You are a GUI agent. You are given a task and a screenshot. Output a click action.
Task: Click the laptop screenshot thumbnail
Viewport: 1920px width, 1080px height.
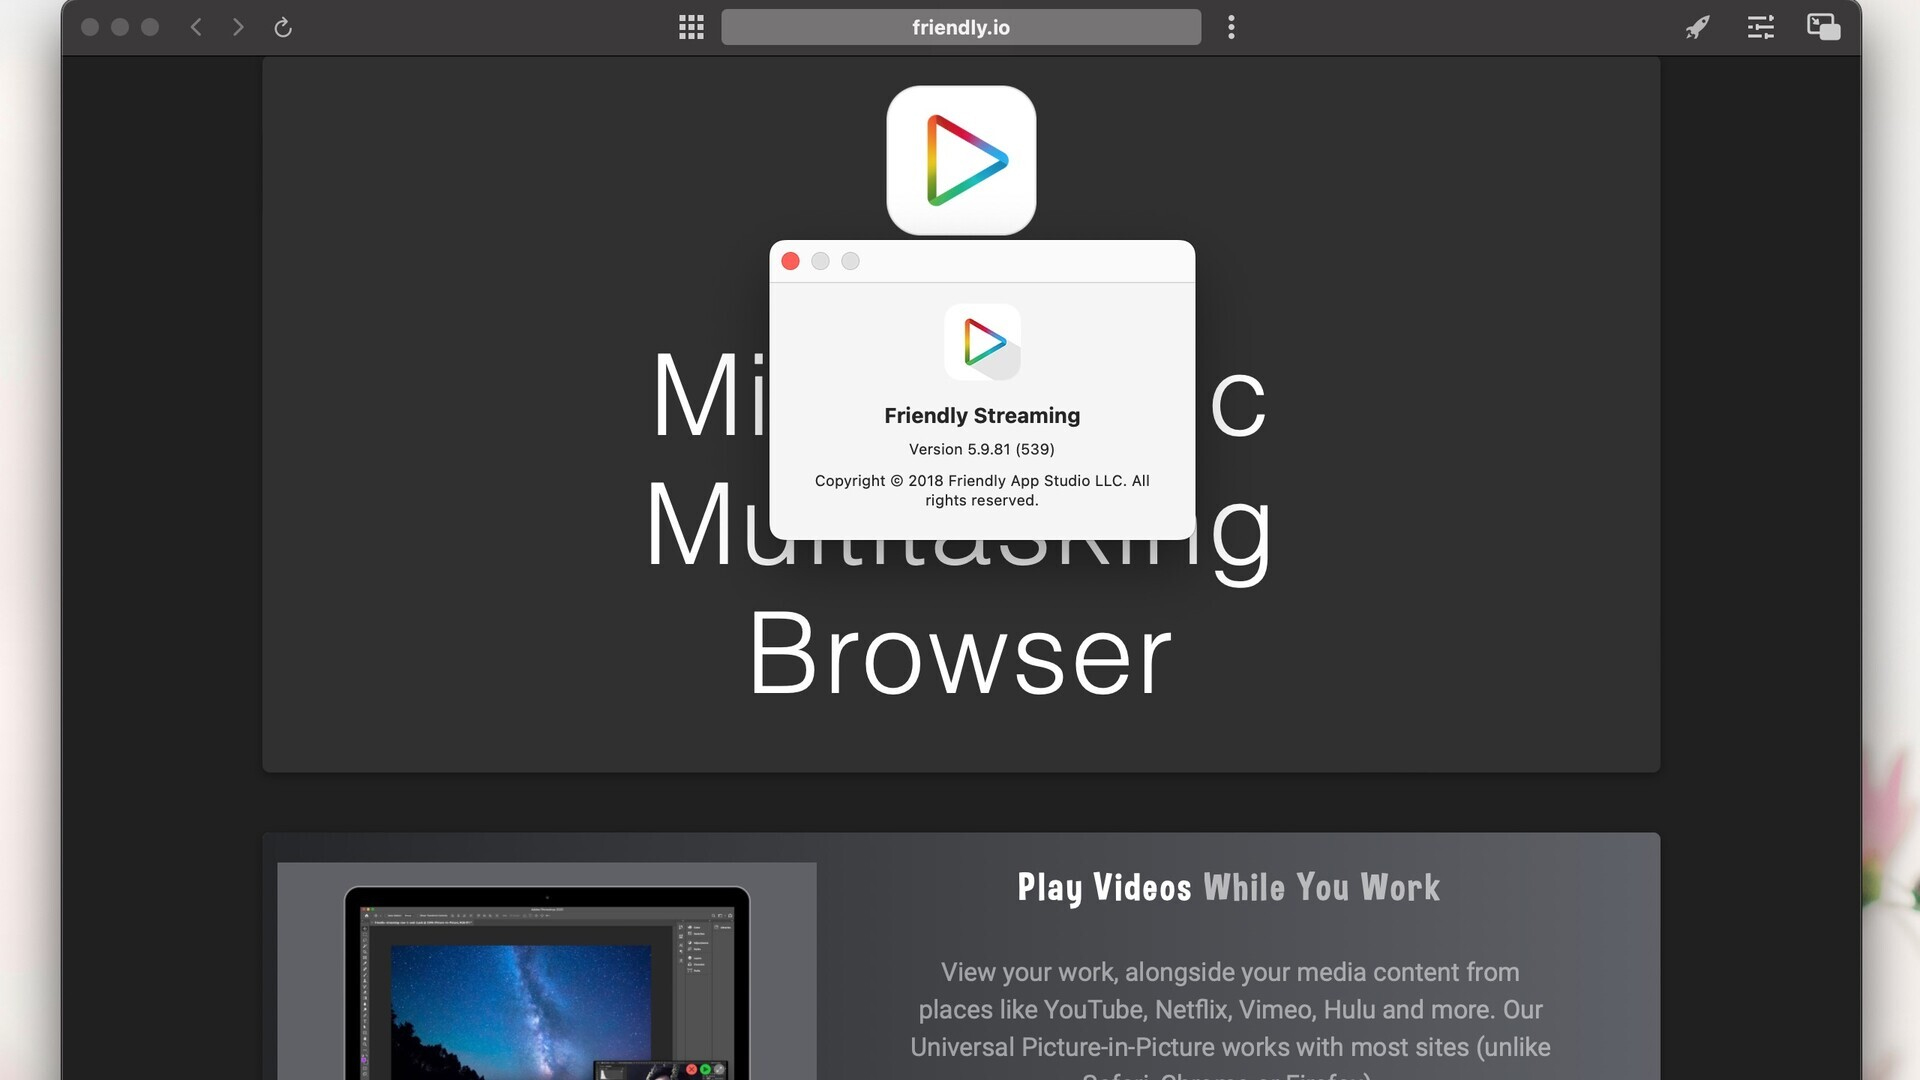click(x=547, y=971)
